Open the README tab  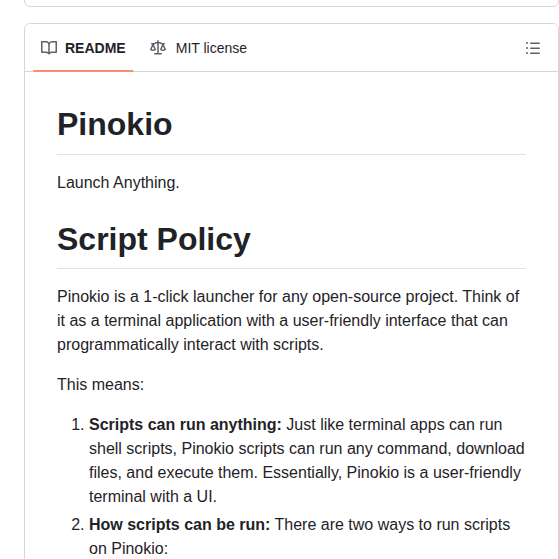(83, 48)
